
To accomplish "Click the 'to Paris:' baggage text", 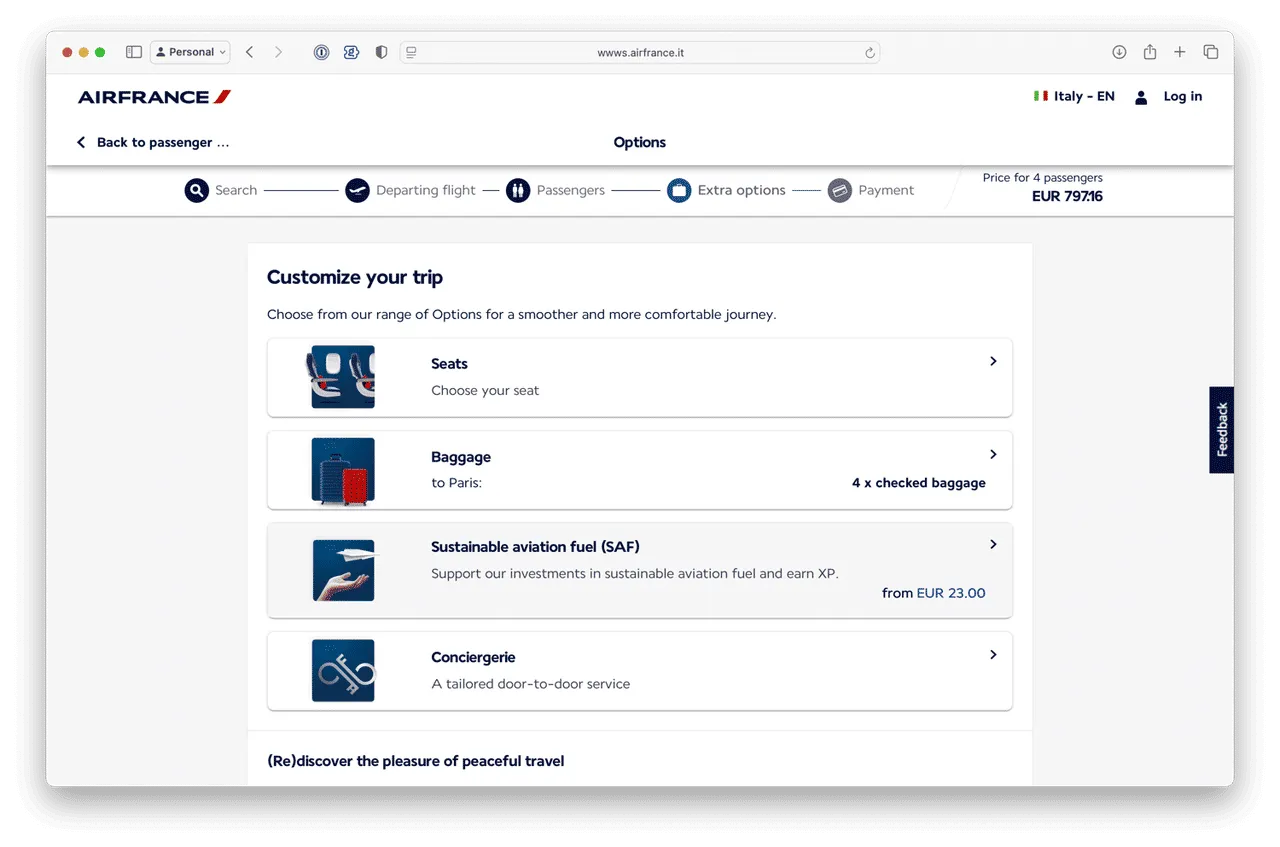I will coord(457,483).
